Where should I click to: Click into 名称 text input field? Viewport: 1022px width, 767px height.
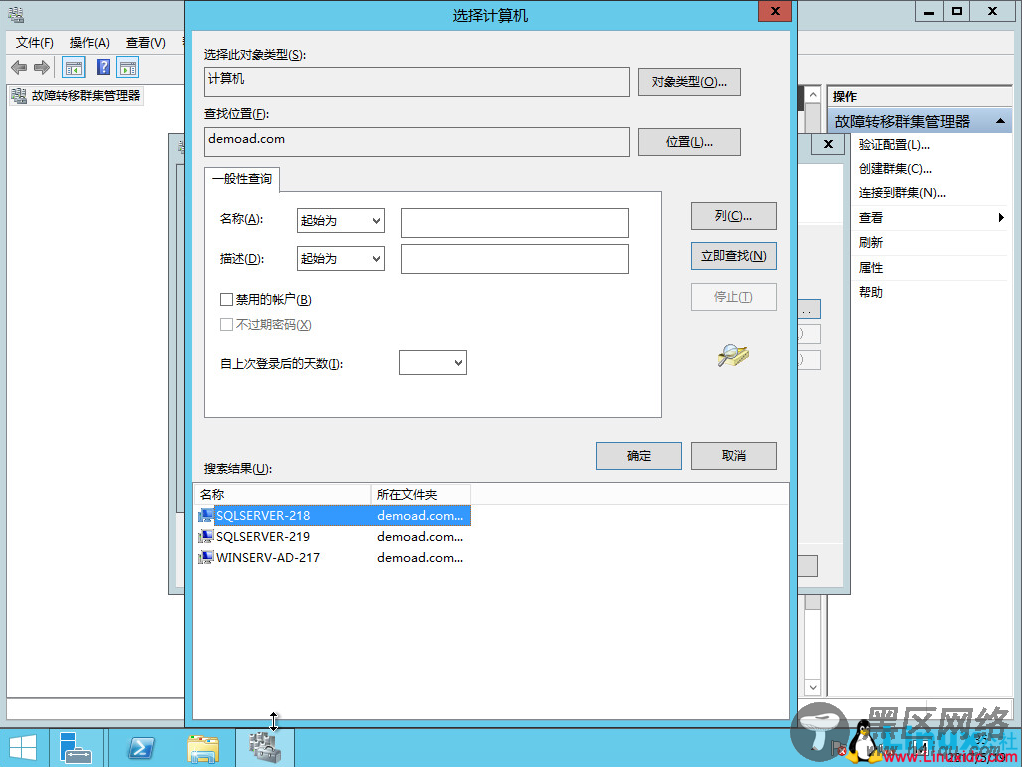(515, 223)
